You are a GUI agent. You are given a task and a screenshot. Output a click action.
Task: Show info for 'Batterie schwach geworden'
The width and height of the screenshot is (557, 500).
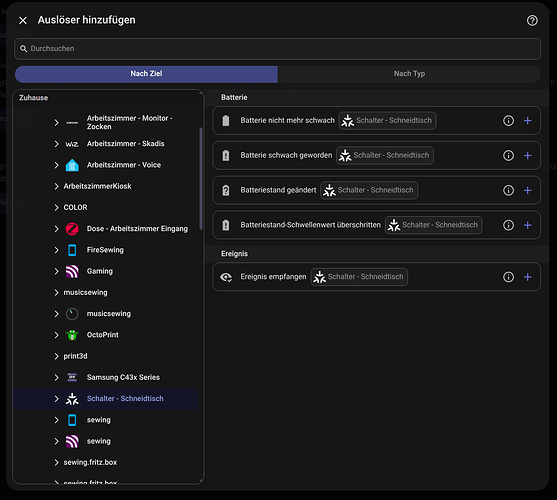508,156
